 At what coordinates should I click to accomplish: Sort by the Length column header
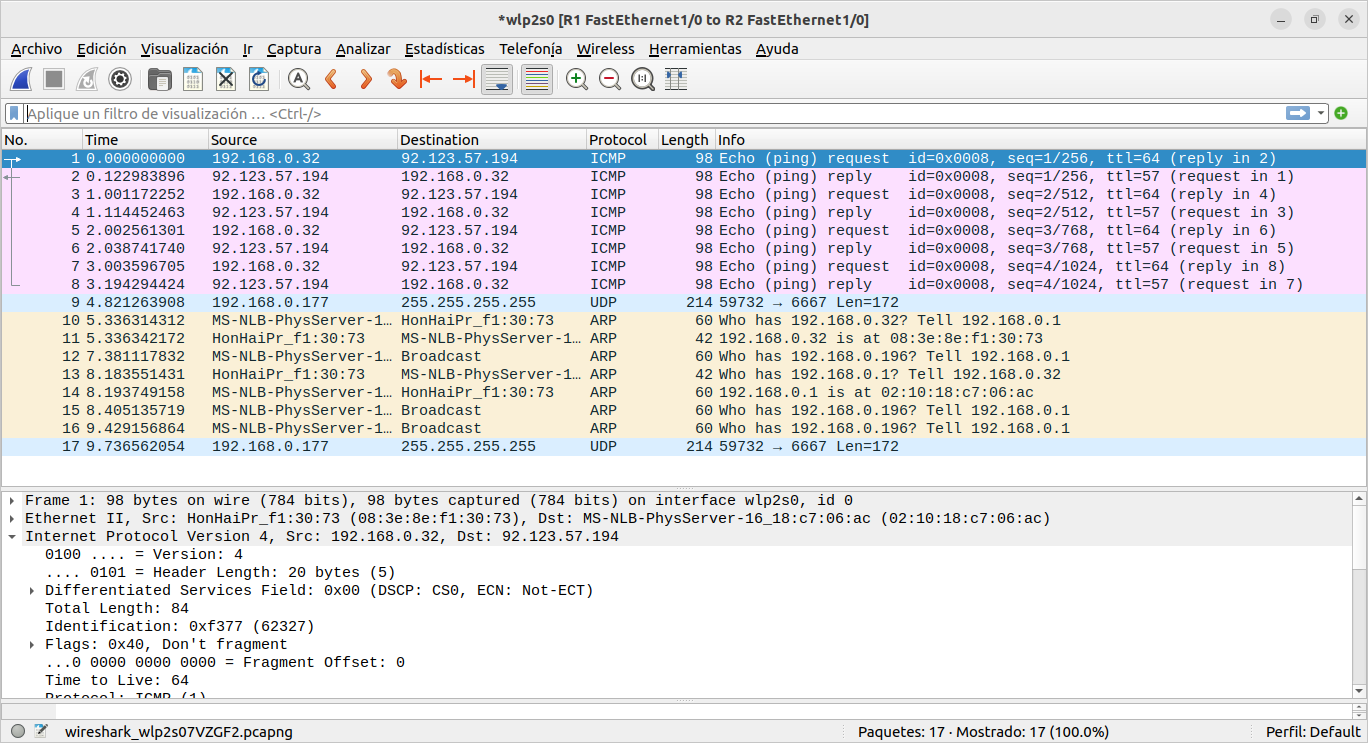click(x=685, y=140)
